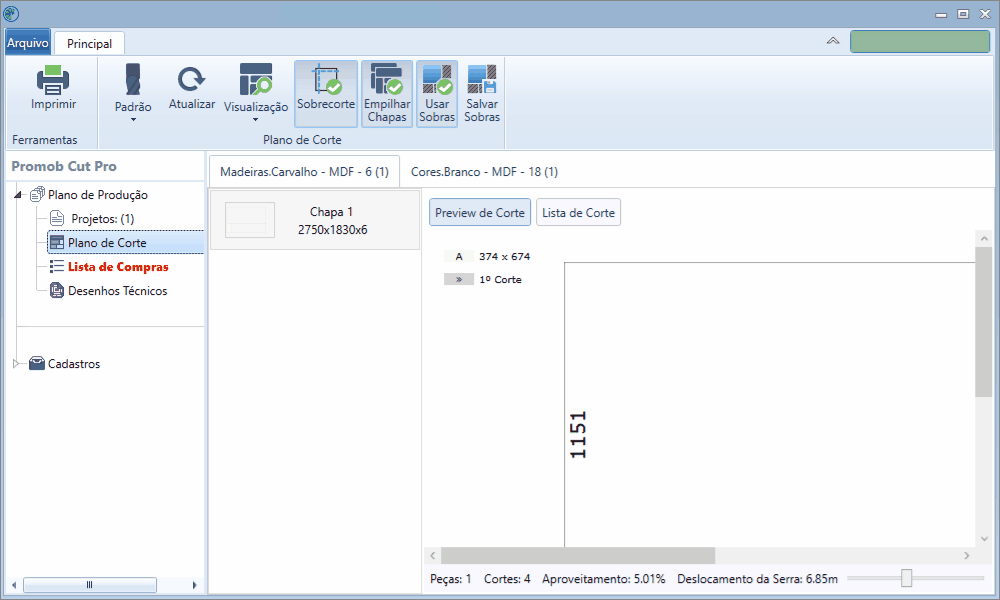The image size is (1000, 600).
Task: Click the Imprimir printer icon
Action: (53, 80)
